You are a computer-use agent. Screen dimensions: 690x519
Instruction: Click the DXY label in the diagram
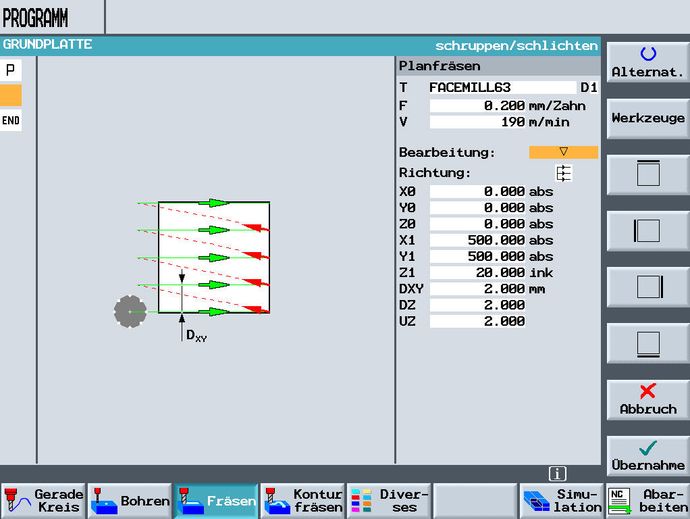coord(196,336)
